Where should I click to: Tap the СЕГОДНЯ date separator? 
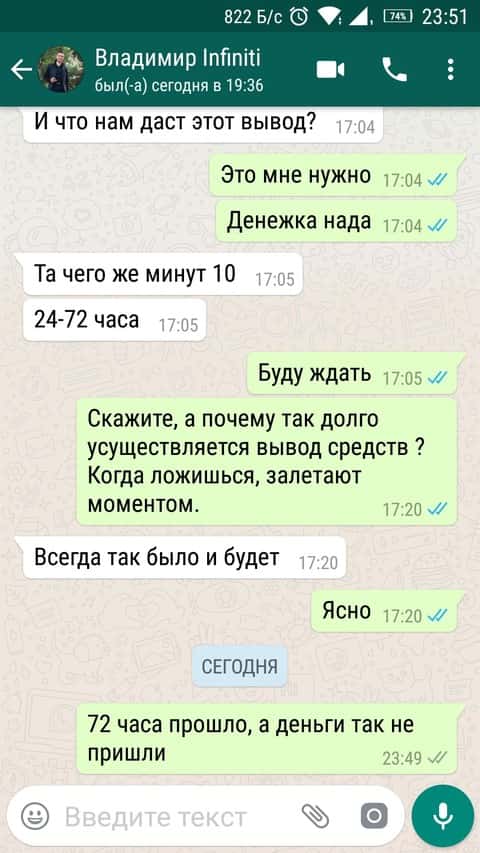[239, 666]
